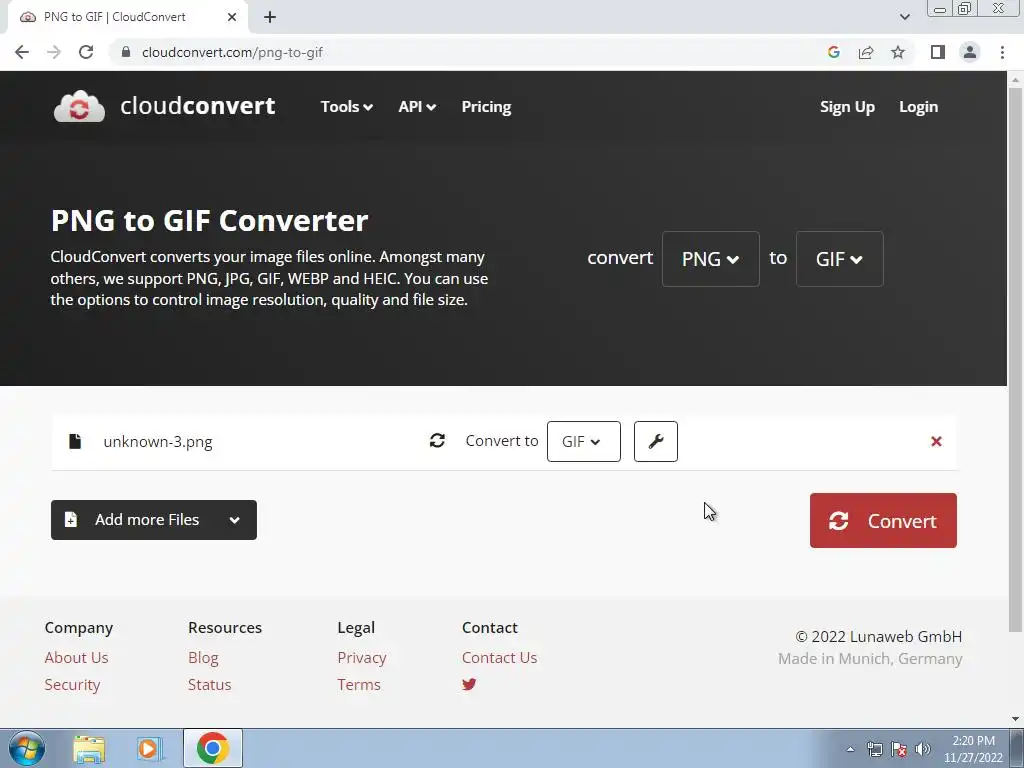Click Login in the header

(918, 106)
